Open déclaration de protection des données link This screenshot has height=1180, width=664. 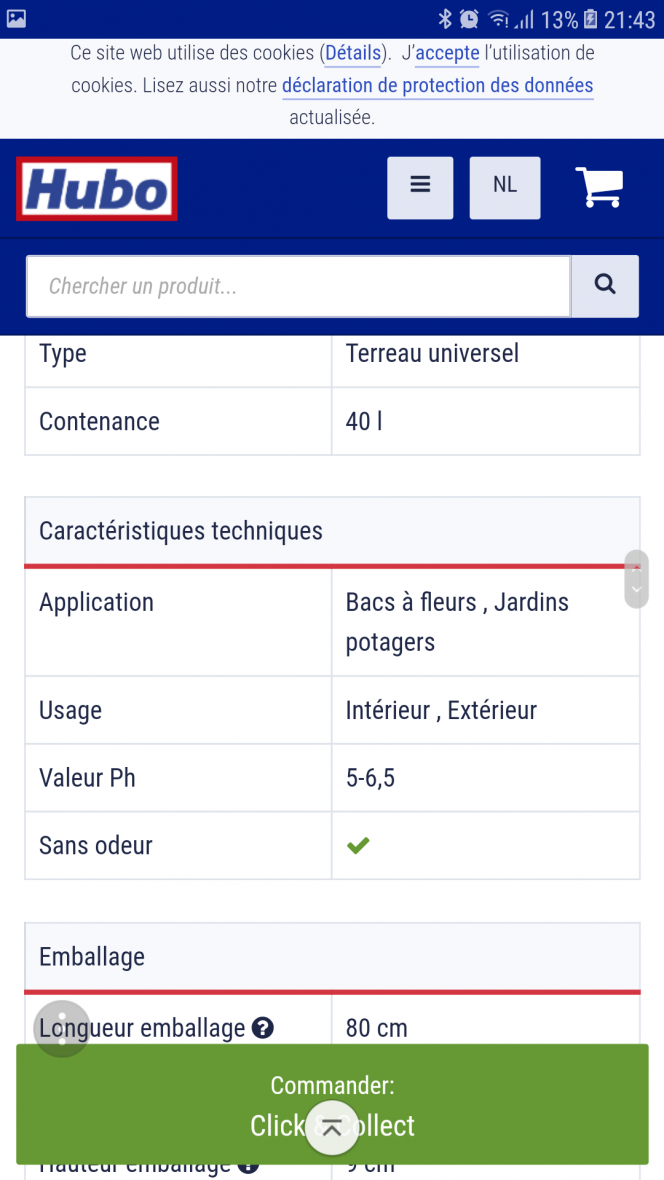tap(437, 86)
